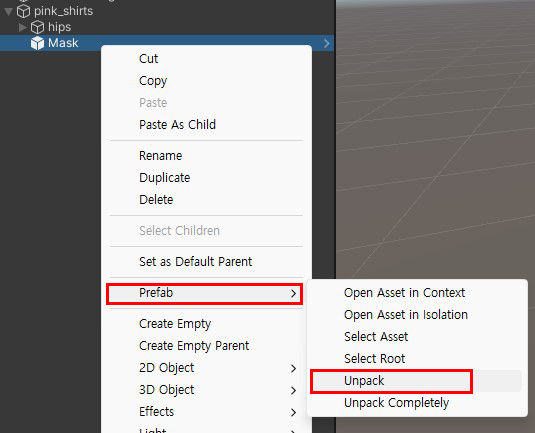Viewport: 535px width, 433px height.
Task: Expand the Effects submenu arrow
Action: 293,412
